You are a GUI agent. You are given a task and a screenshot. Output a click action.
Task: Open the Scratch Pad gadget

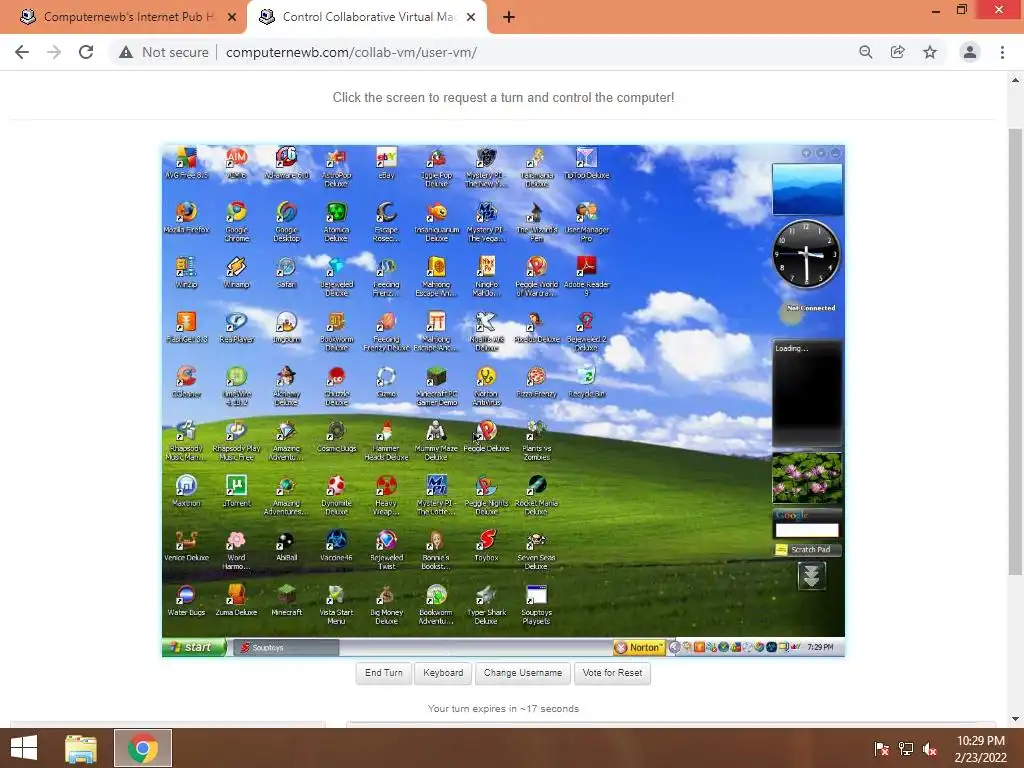pos(808,550)
